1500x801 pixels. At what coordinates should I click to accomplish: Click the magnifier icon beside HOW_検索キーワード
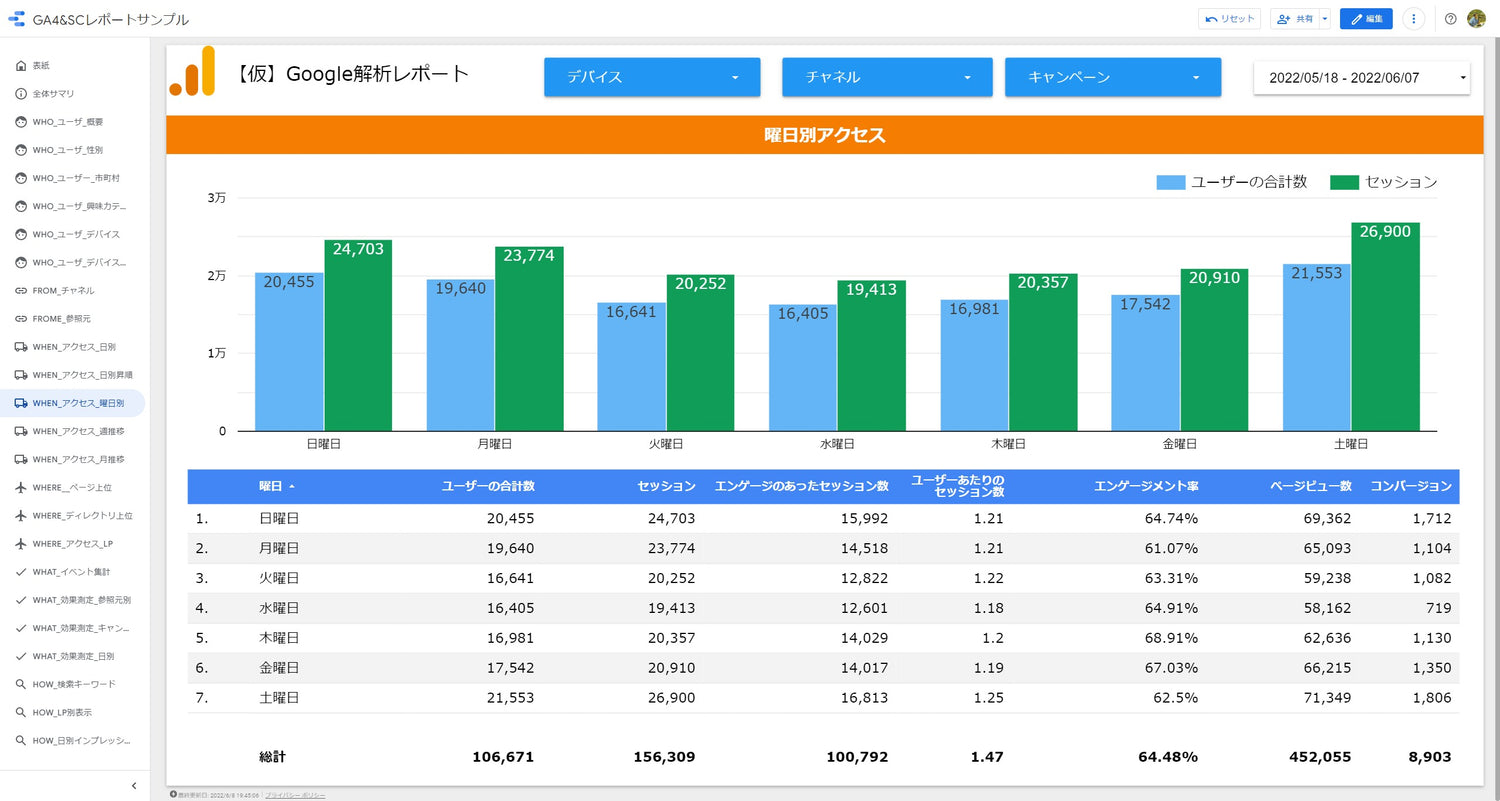pyautogui.click(x=21, y=685)
